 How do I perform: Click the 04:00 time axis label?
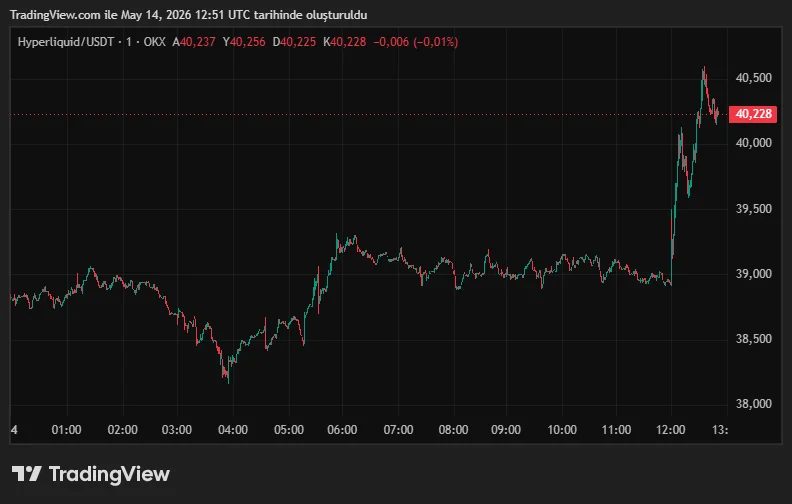pyautogui.click(x=233, y=430)
